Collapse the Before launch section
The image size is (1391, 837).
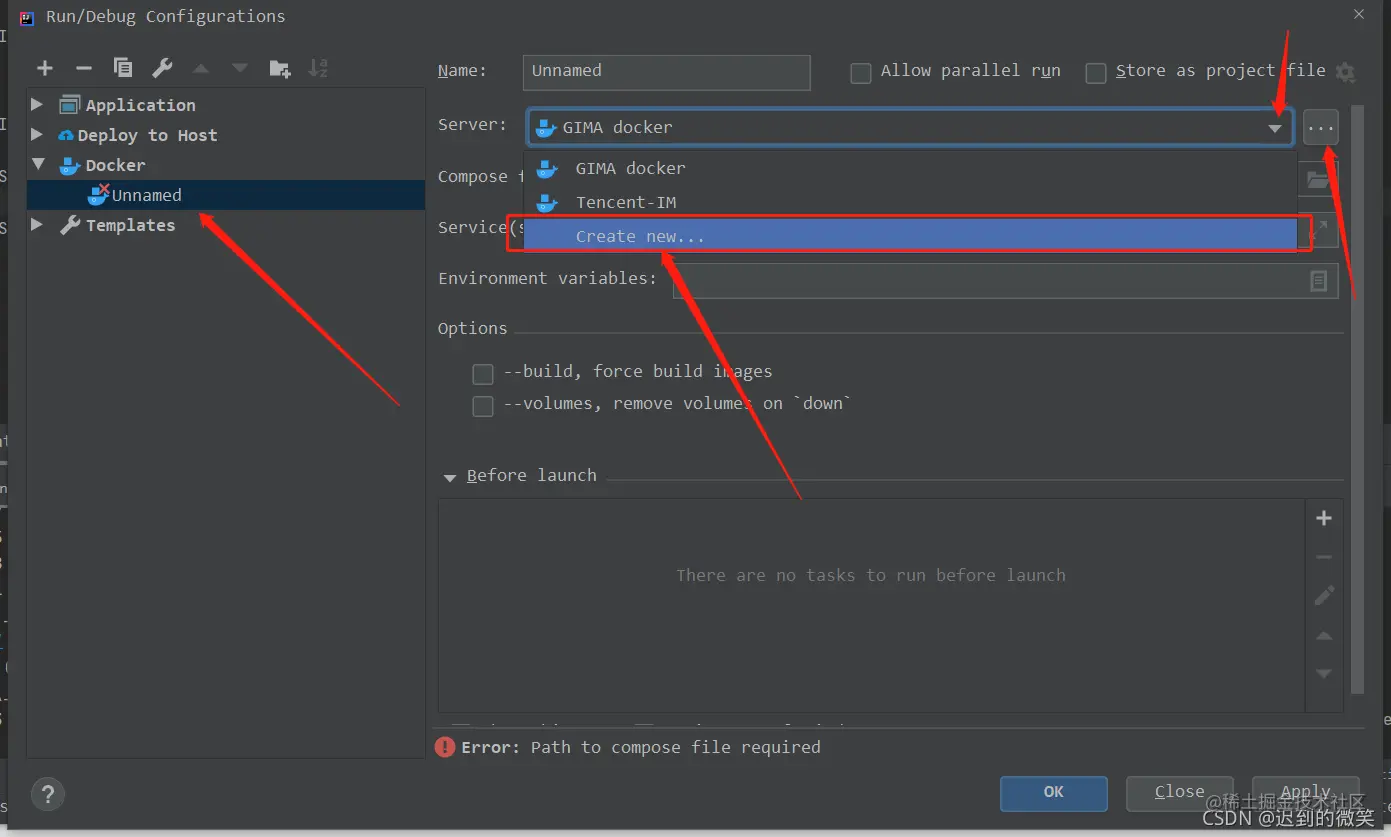450,478
